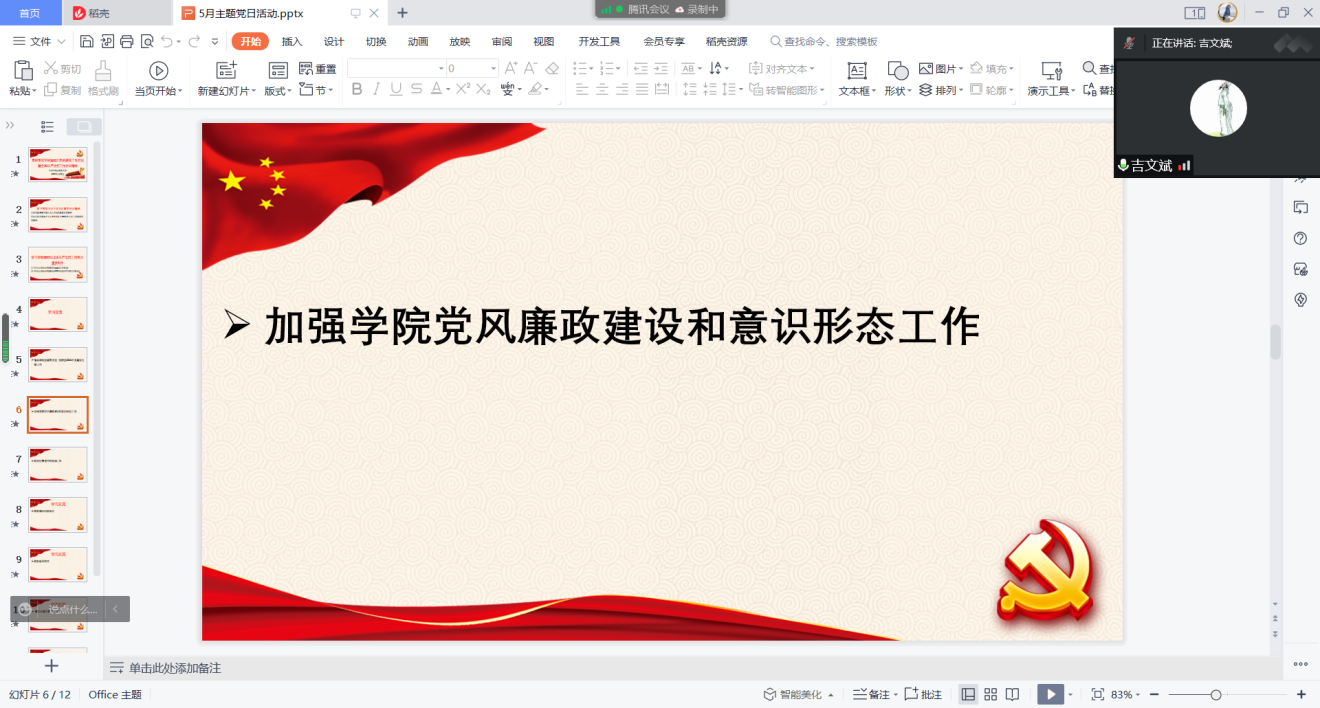Expand the 版式 layout dropdown
The width and height of the screenshot is (1320, 708).
point(277,90)
